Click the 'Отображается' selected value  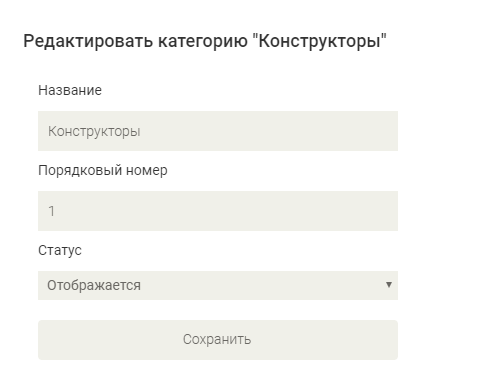point(94,285)
